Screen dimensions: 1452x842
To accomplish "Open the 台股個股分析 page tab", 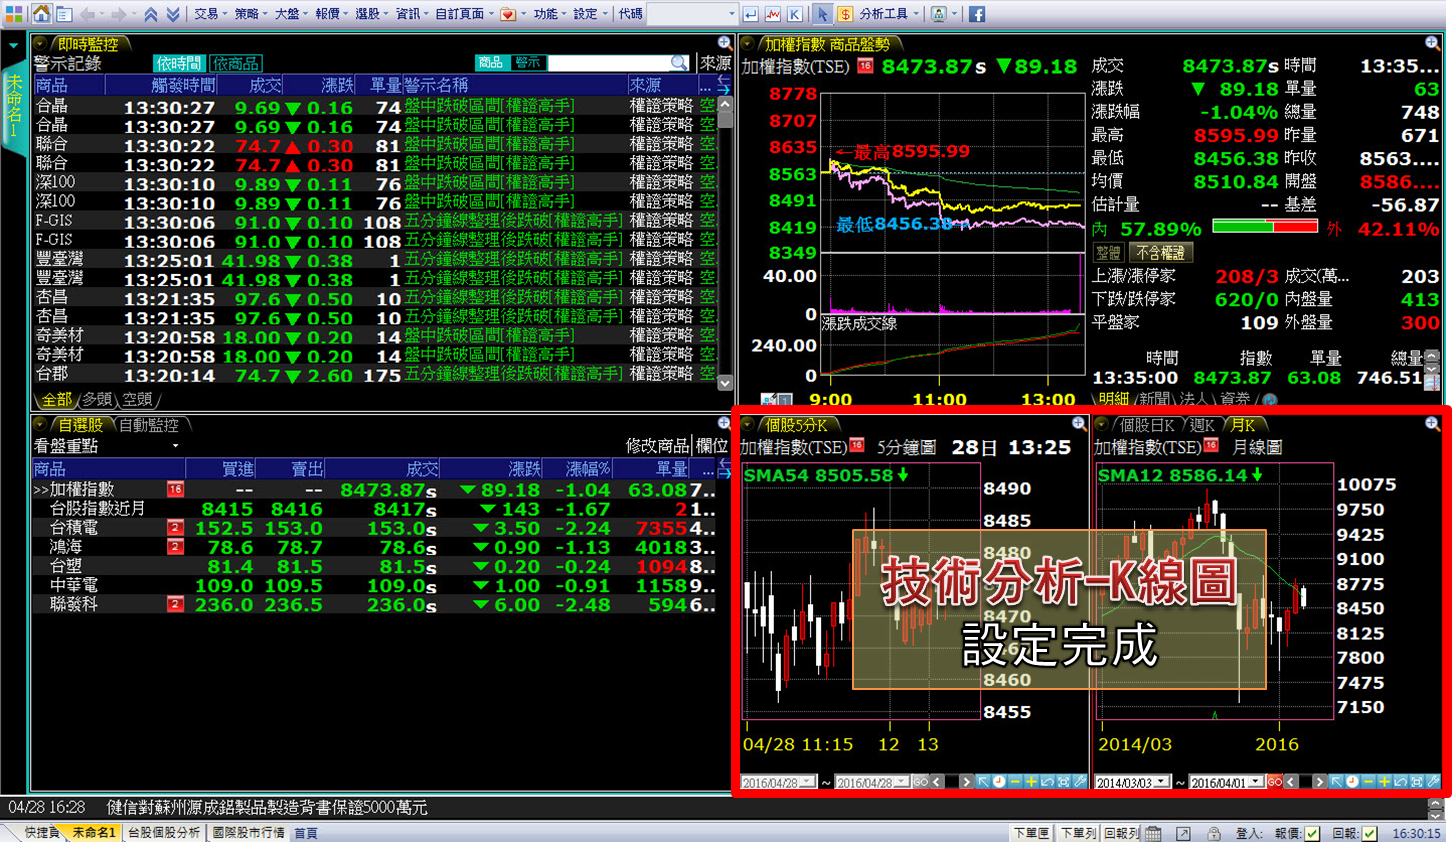I will tap(163, 832).
